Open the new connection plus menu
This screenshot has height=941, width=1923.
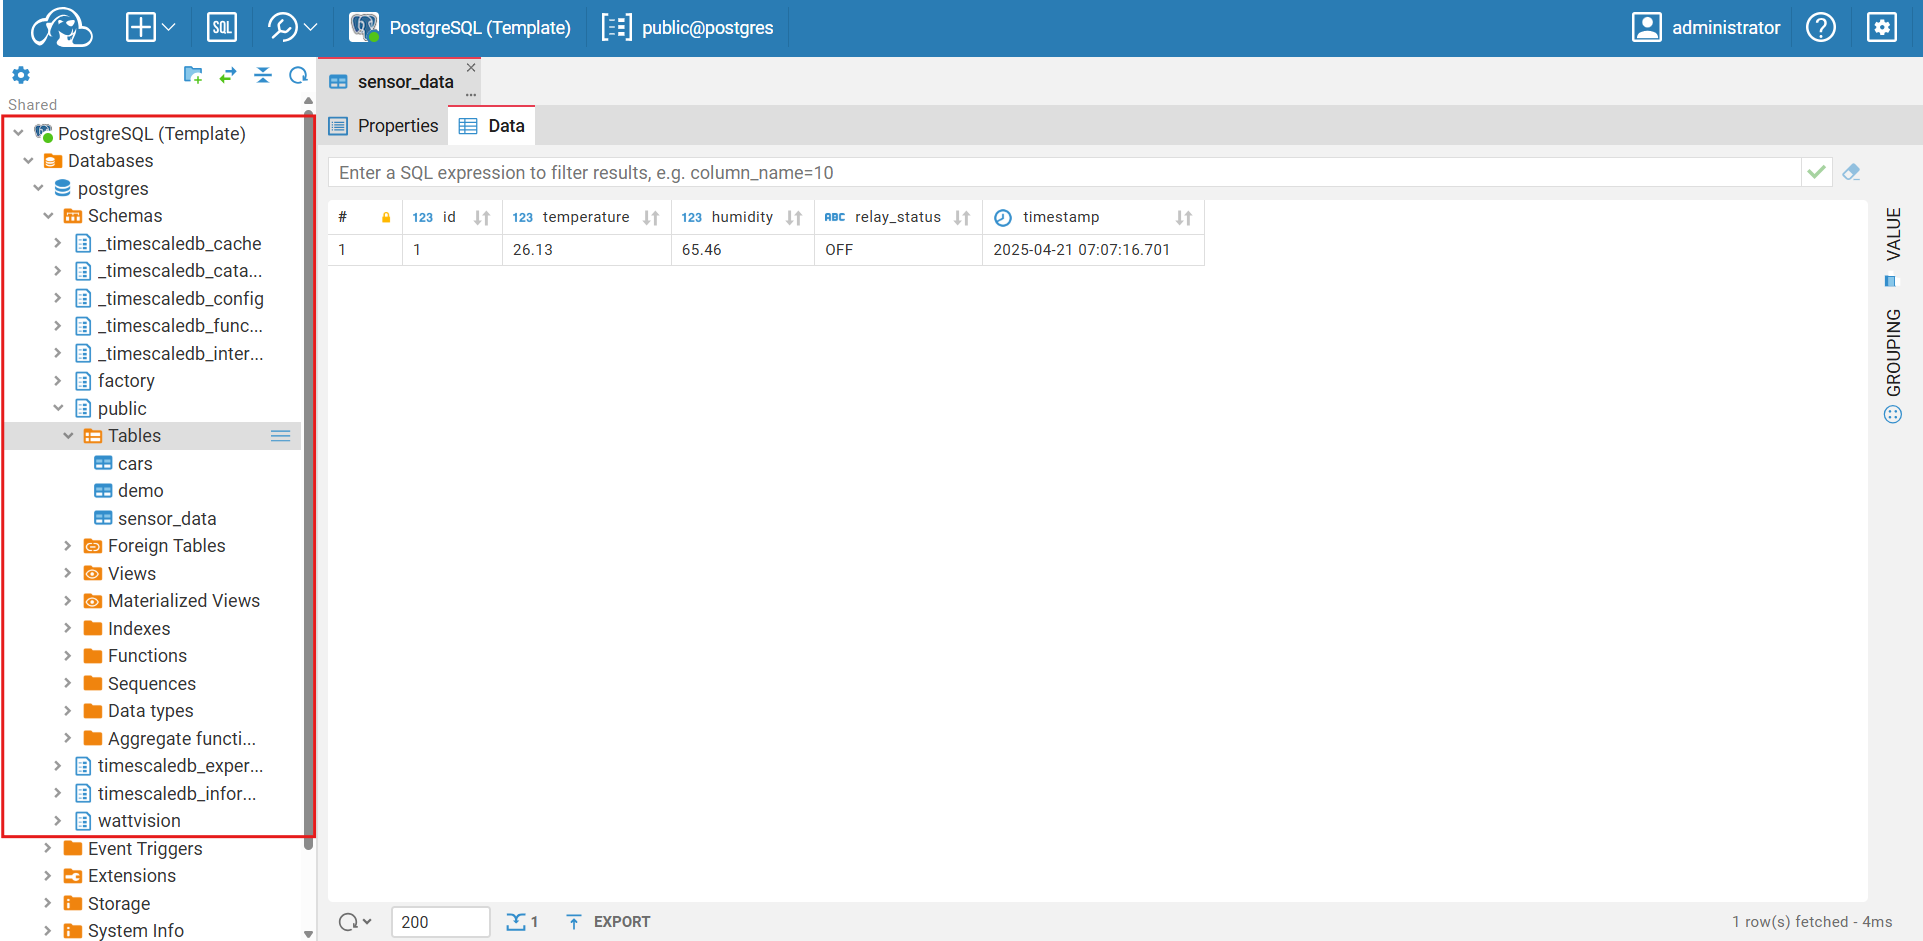click(x=150, y=27)
